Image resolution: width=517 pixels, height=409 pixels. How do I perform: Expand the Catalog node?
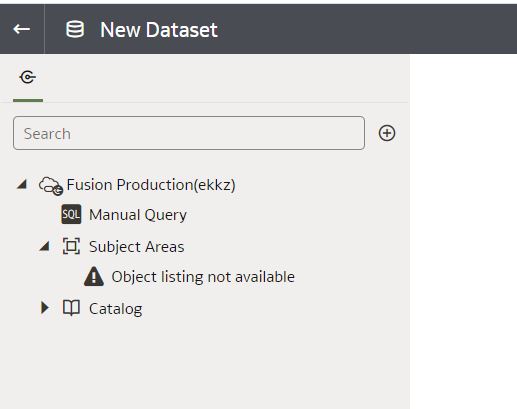(45, 308)
